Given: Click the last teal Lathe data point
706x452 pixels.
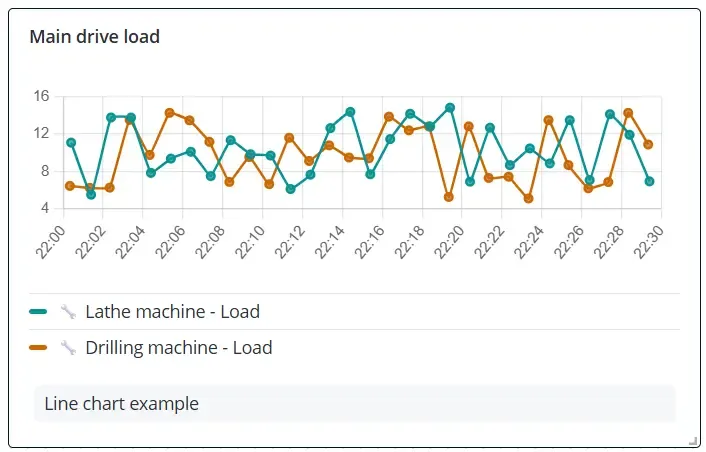Looking at the screenshot, I should tap(649, 181).
